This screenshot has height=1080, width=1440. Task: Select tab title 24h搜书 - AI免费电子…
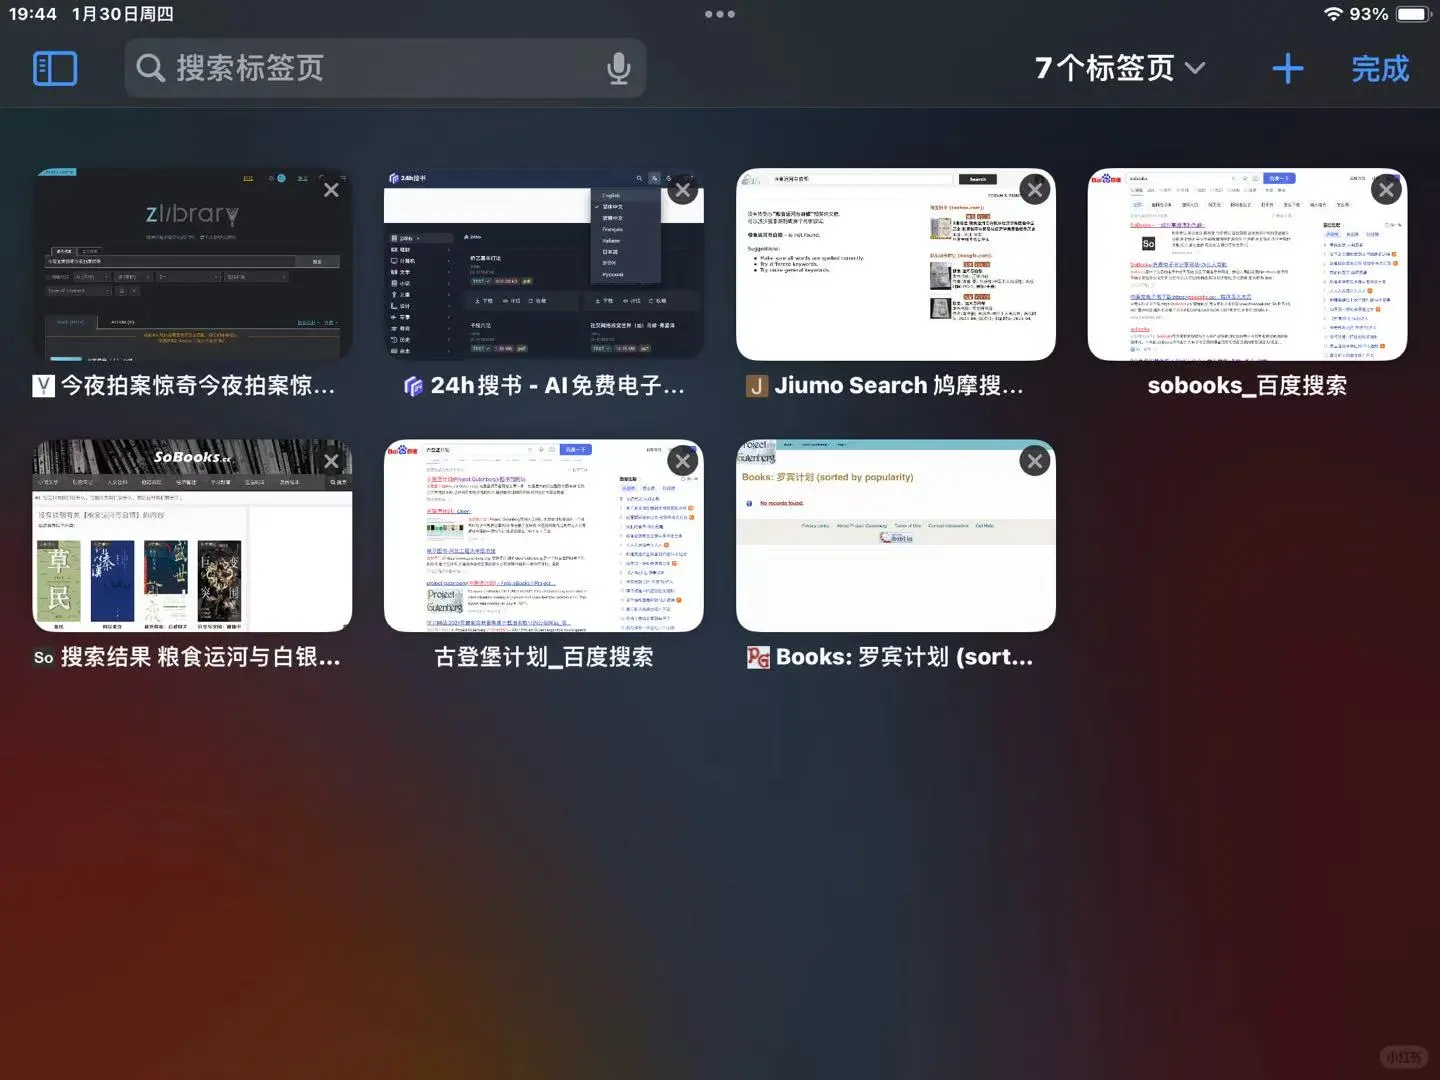(x=557, y=386)
